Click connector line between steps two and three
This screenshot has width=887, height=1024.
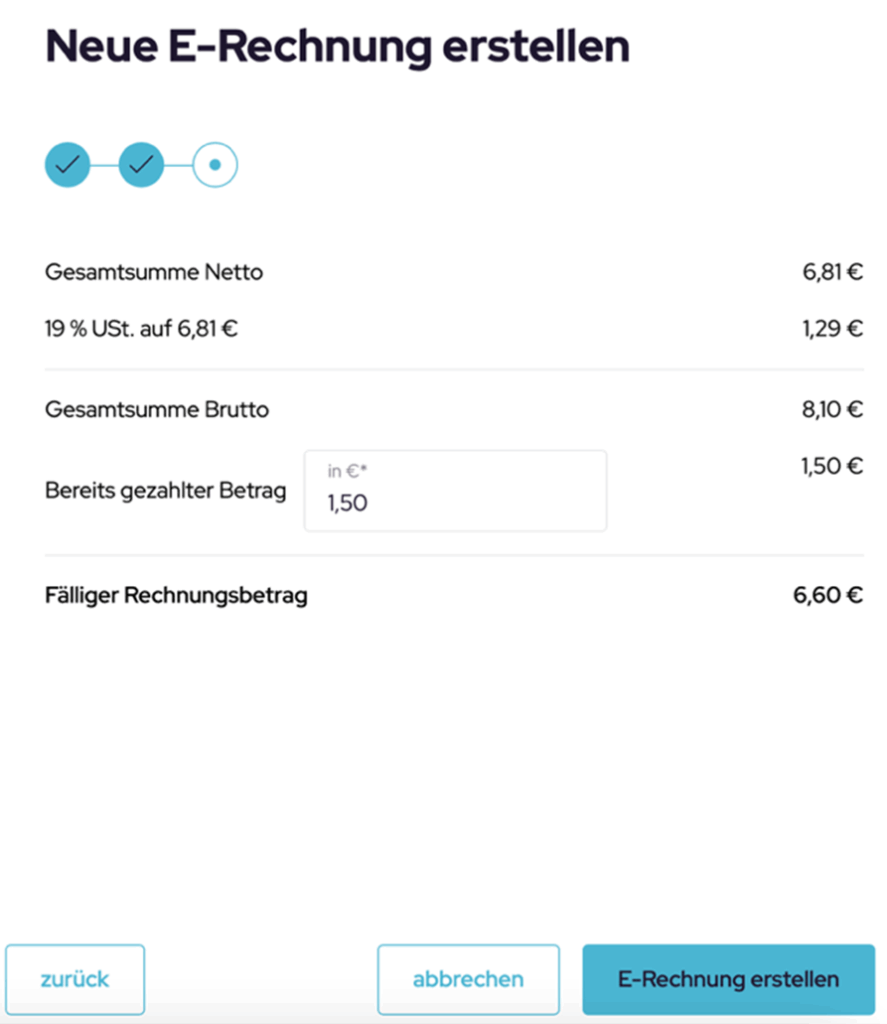pos(178,165)
